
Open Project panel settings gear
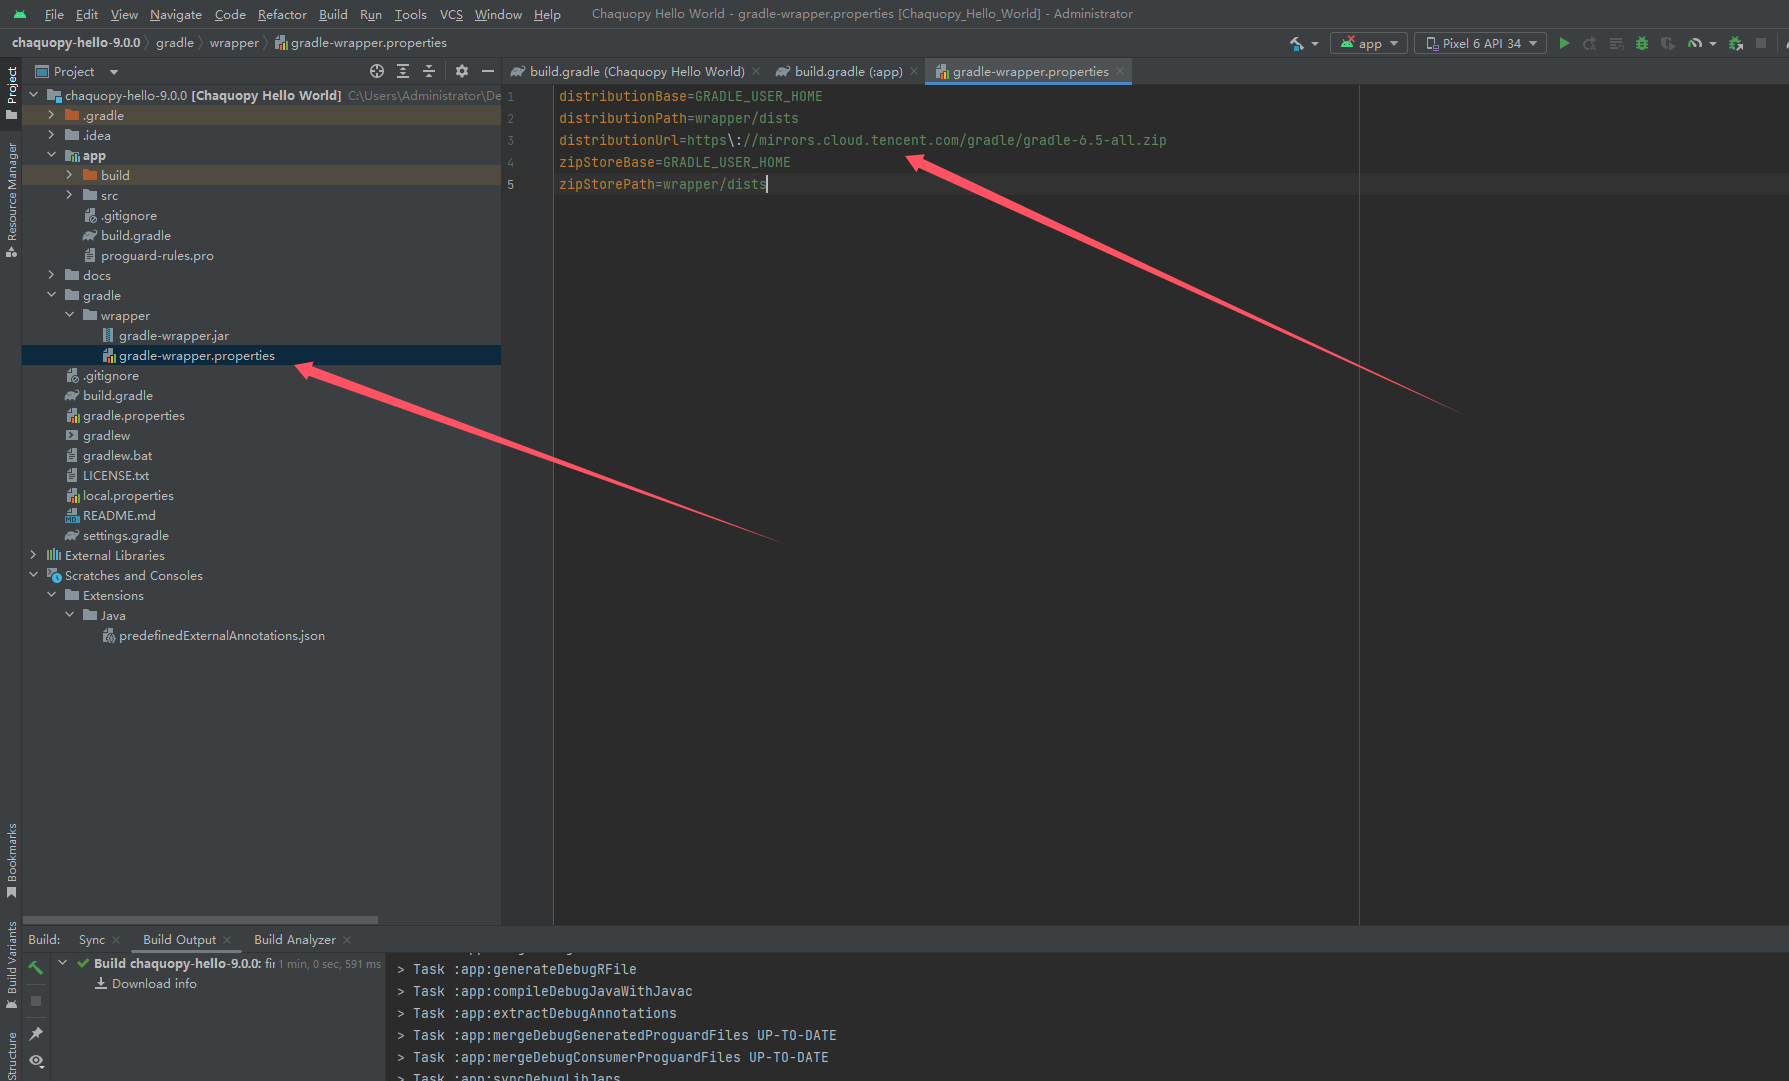pyautogui.click(x=461, y=71)
